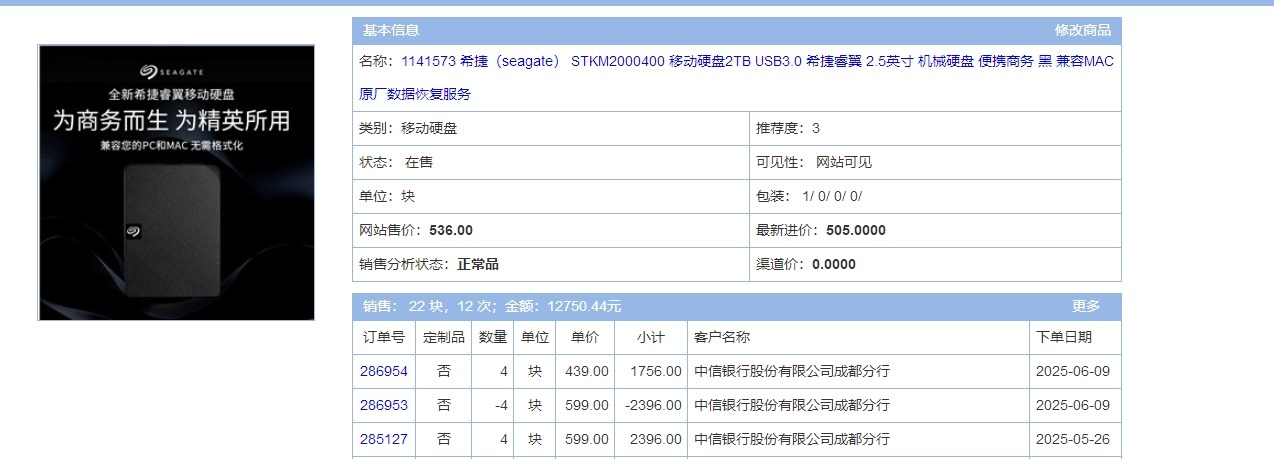Viewport: 1274px width, 459px height.
Task: Click the 订单号 column header
Action: tap(383, 337)
